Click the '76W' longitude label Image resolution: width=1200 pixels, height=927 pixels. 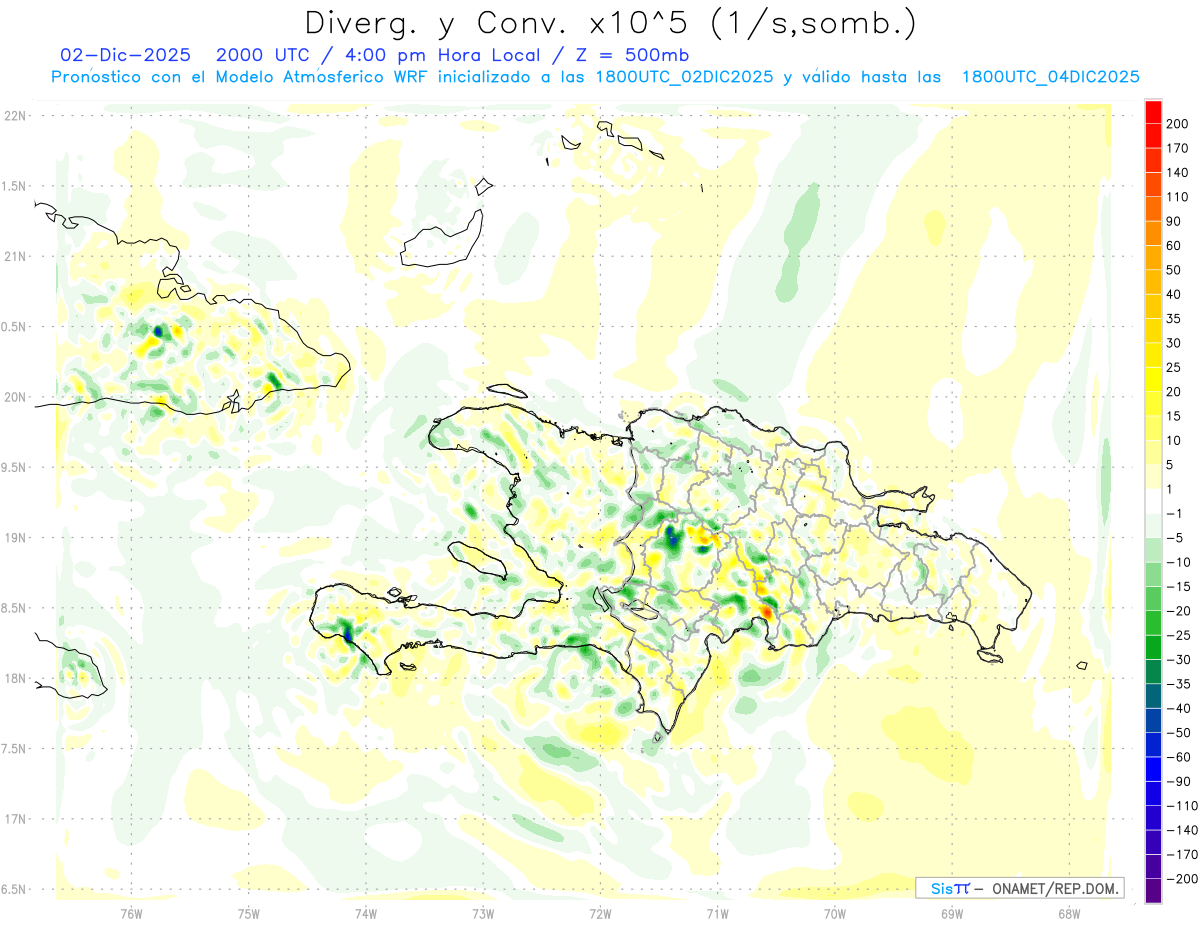pyautogui.click(x=132, y=913)
